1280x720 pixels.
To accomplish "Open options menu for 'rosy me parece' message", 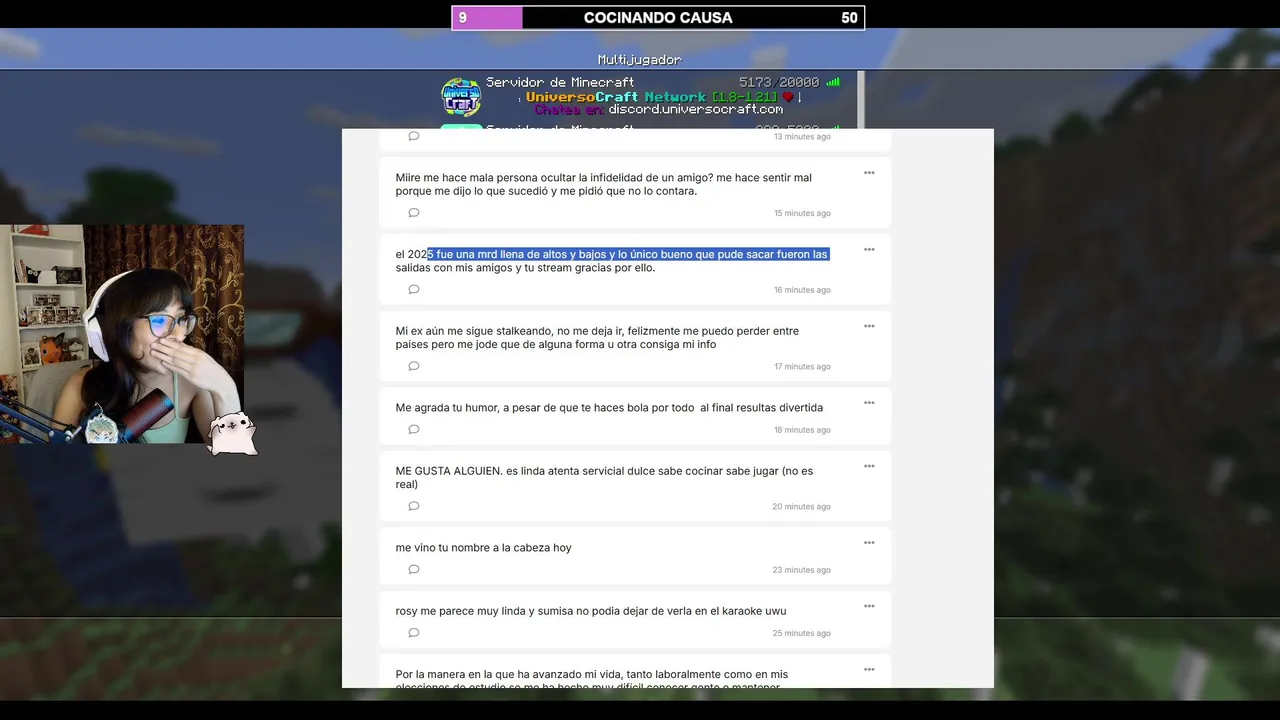I will [x=869, y=606].
